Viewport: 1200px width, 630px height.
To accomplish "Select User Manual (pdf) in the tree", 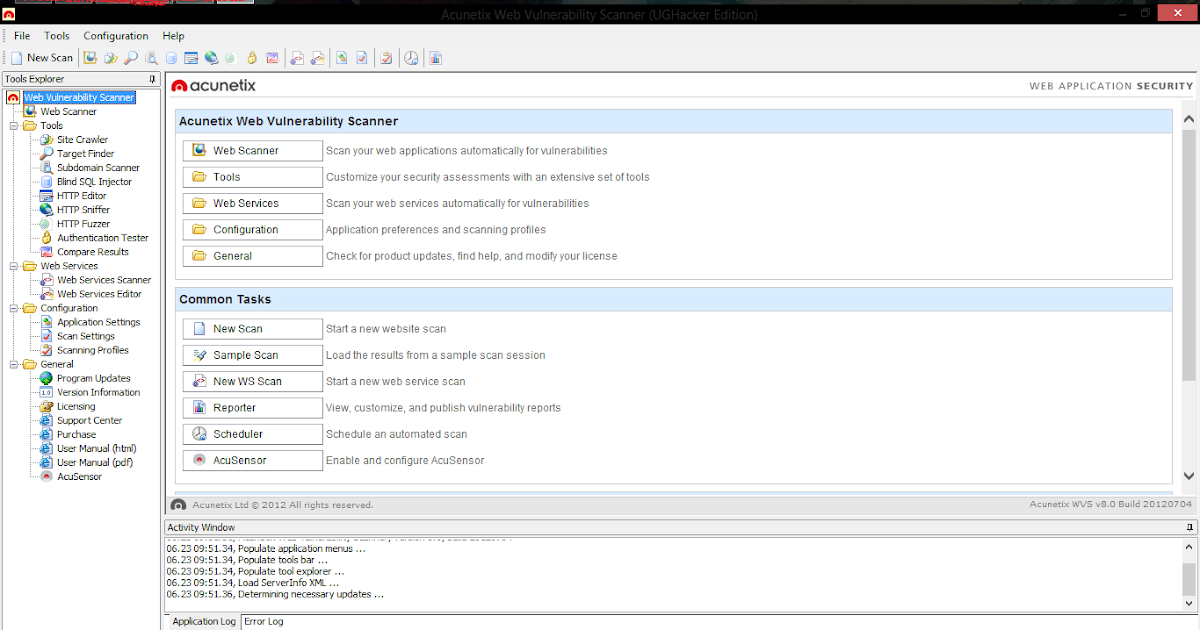I will pyautogui.click(x=95, y=462).
